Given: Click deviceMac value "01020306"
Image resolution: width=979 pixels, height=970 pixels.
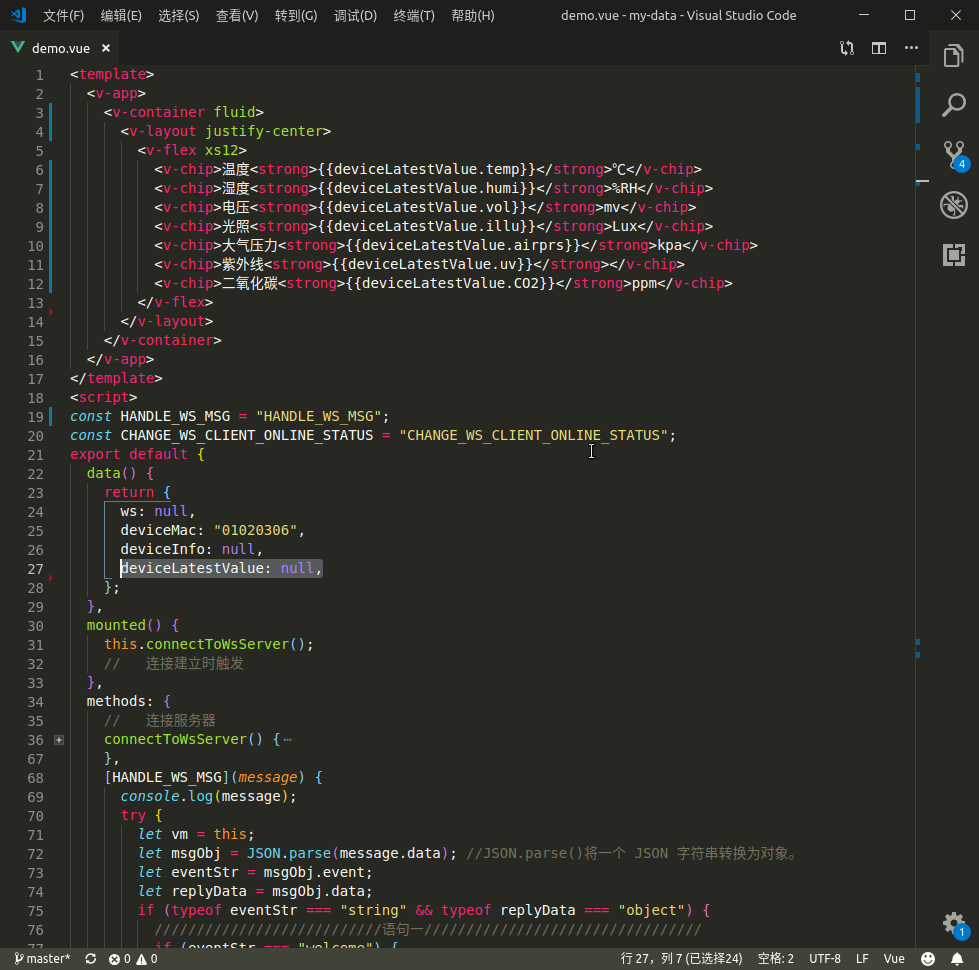Looking at the screenshot, I should tap(255, 531).
